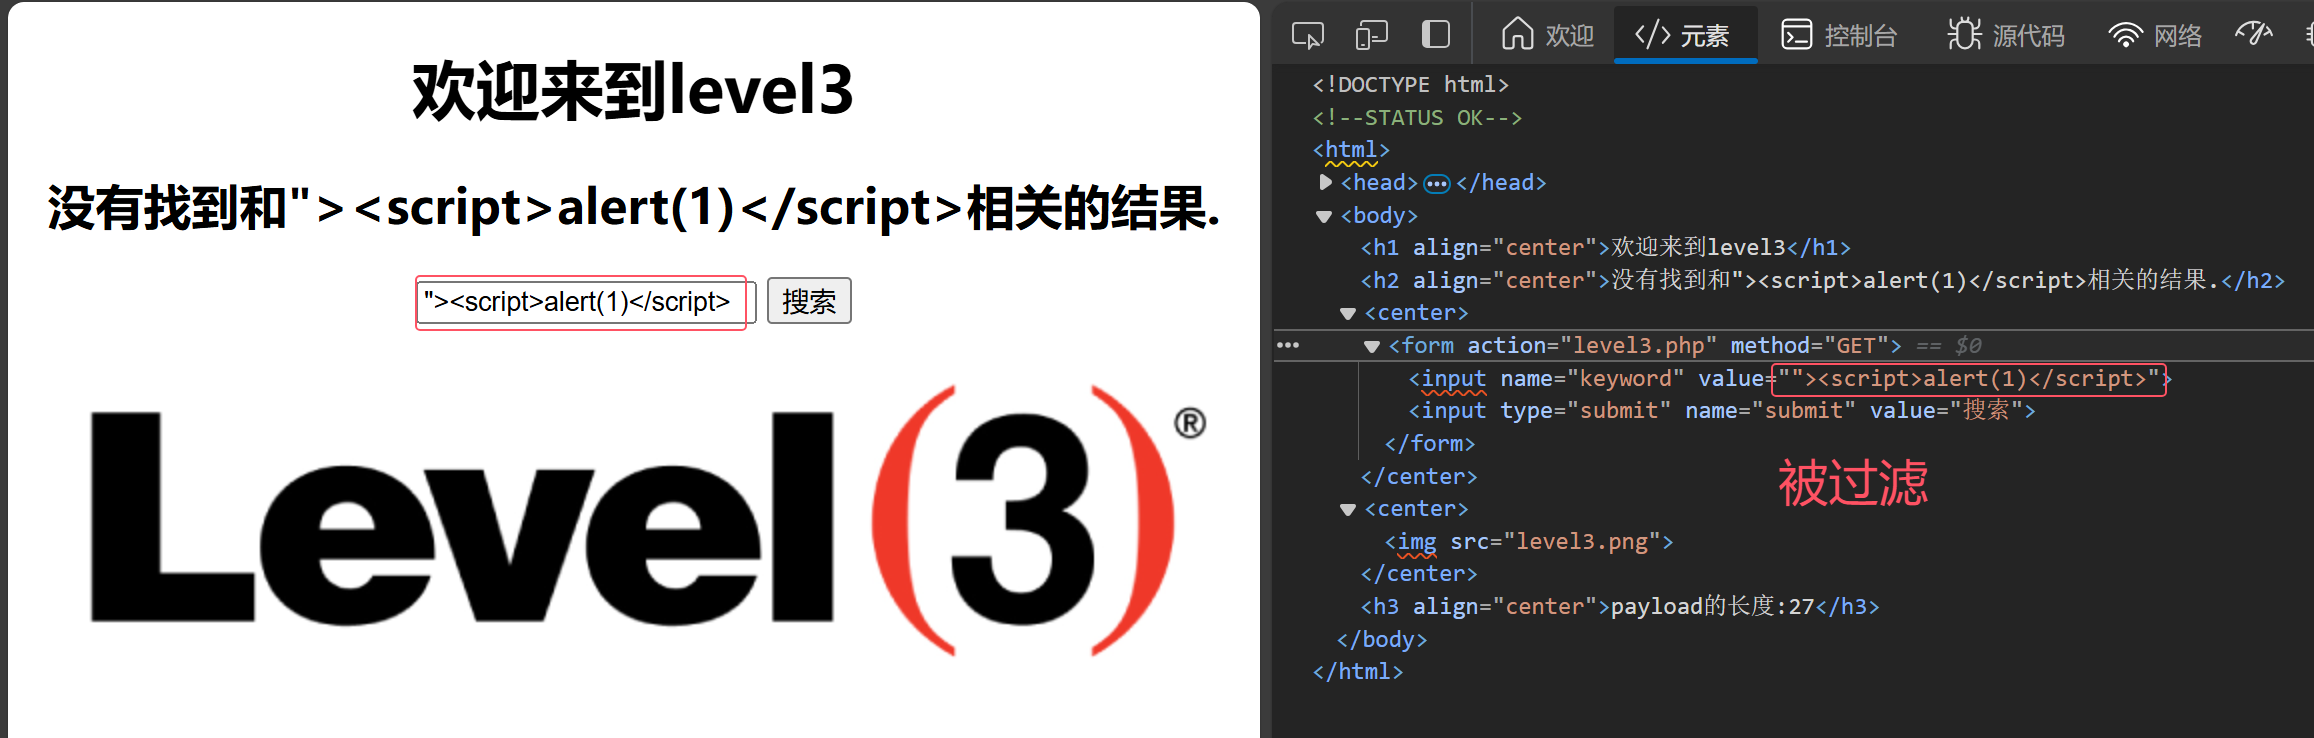This screenshot has width=2314, height=738.
Task: Select the h3 payload的长度:27 node
Action: tap(1620, 606)
